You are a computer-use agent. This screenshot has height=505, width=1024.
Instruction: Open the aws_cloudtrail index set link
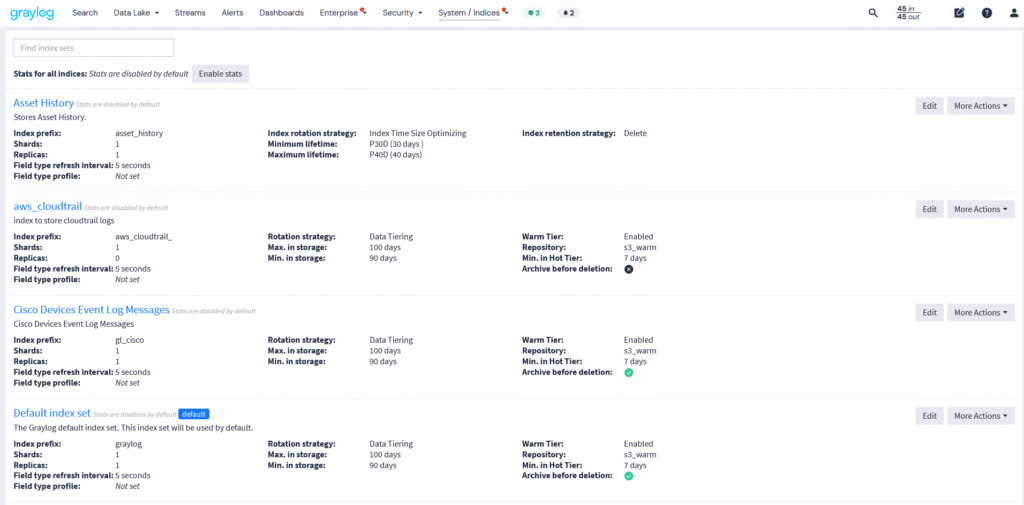click(x=48, y=206)
